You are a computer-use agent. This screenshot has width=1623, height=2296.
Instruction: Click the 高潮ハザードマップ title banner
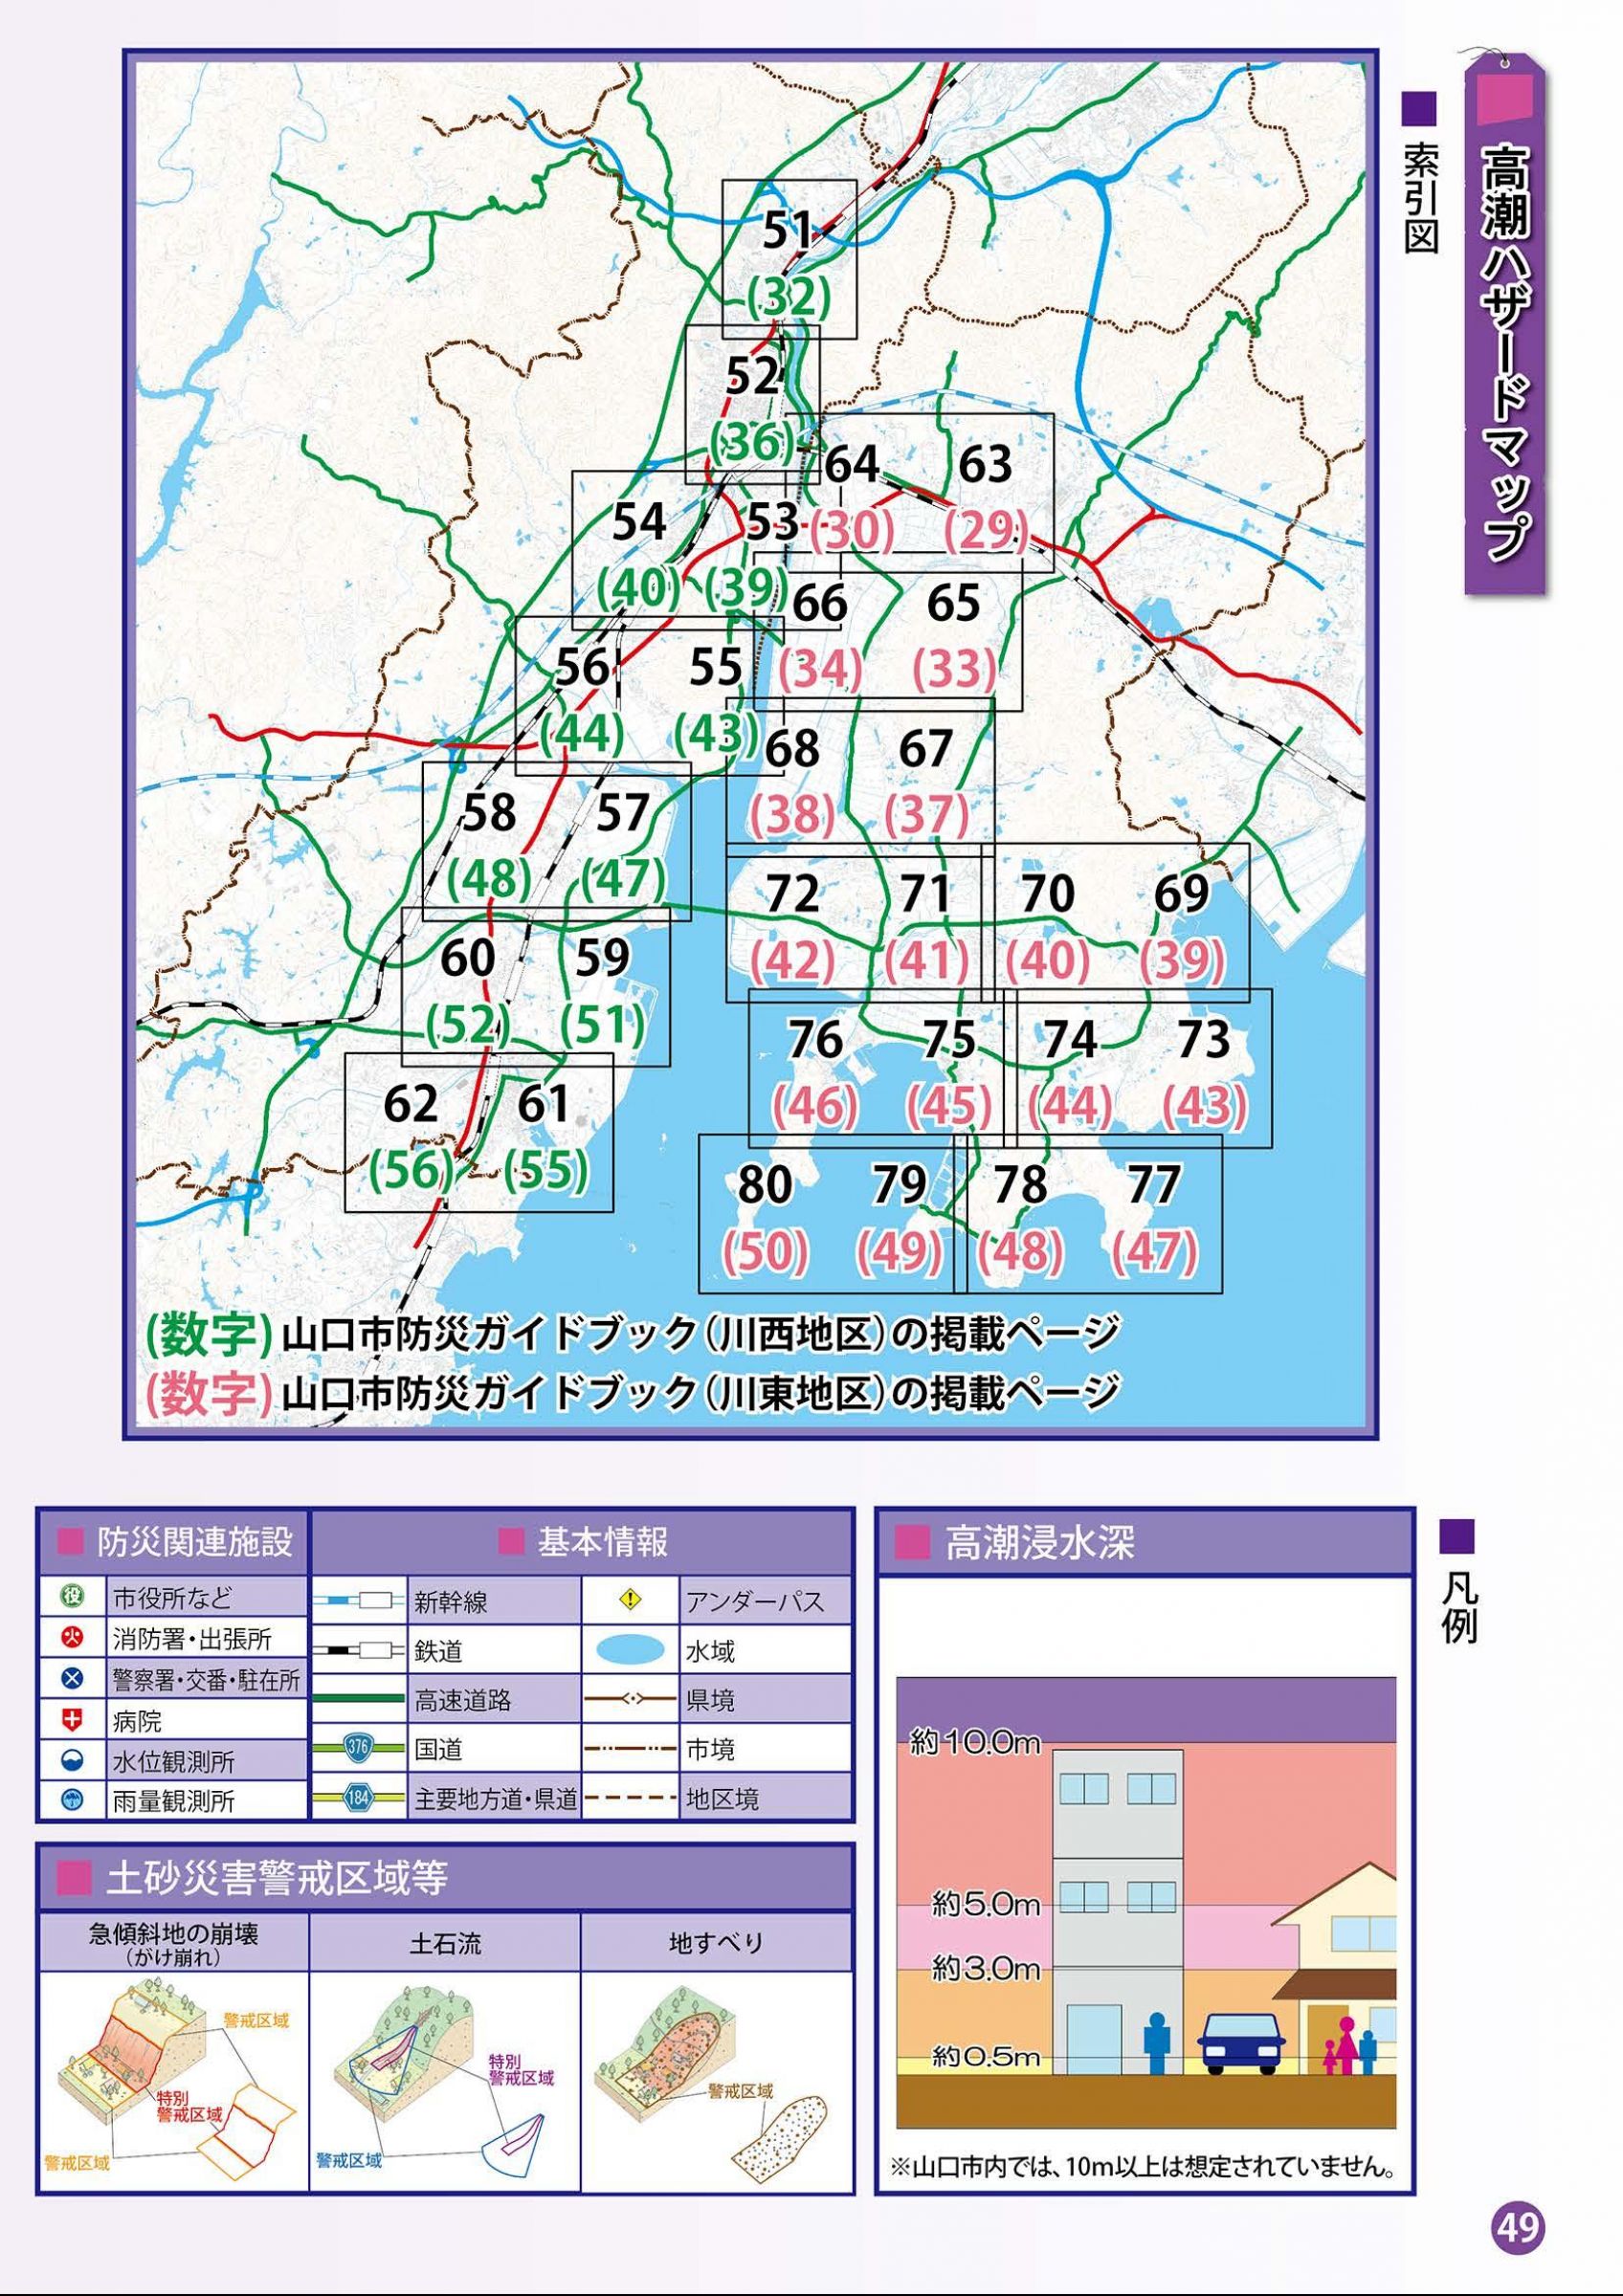(1505, 325)
